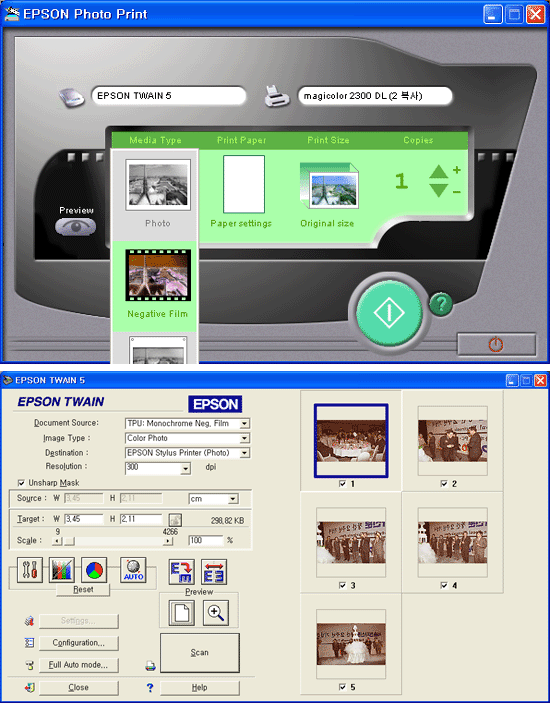Expand the cm units dropdown

tap(233, 499)
